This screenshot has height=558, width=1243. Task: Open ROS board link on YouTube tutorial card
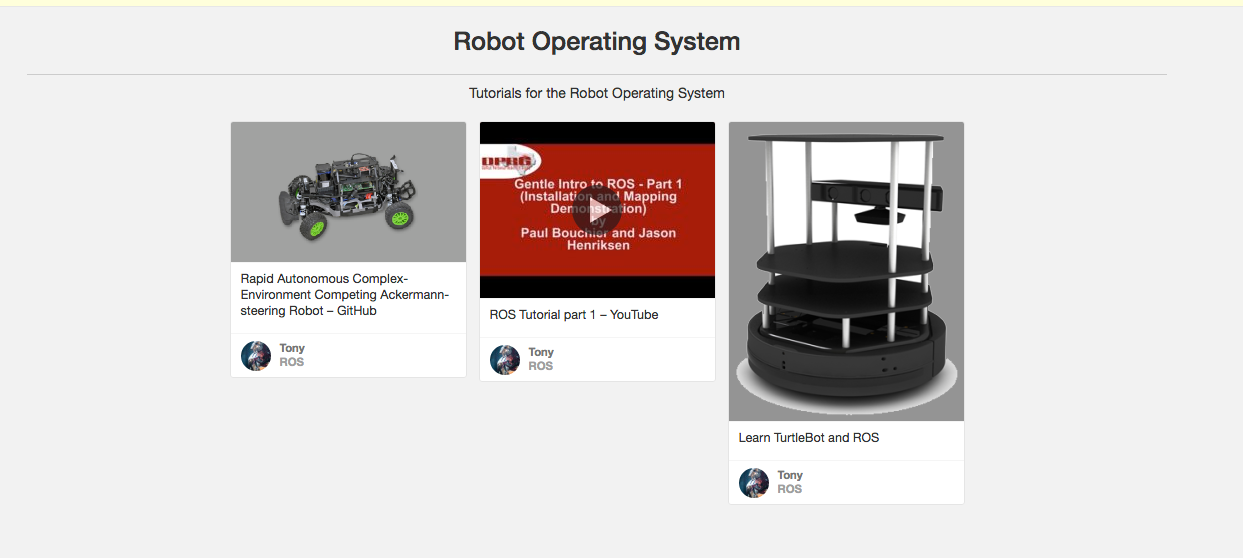tap(540, 366)
